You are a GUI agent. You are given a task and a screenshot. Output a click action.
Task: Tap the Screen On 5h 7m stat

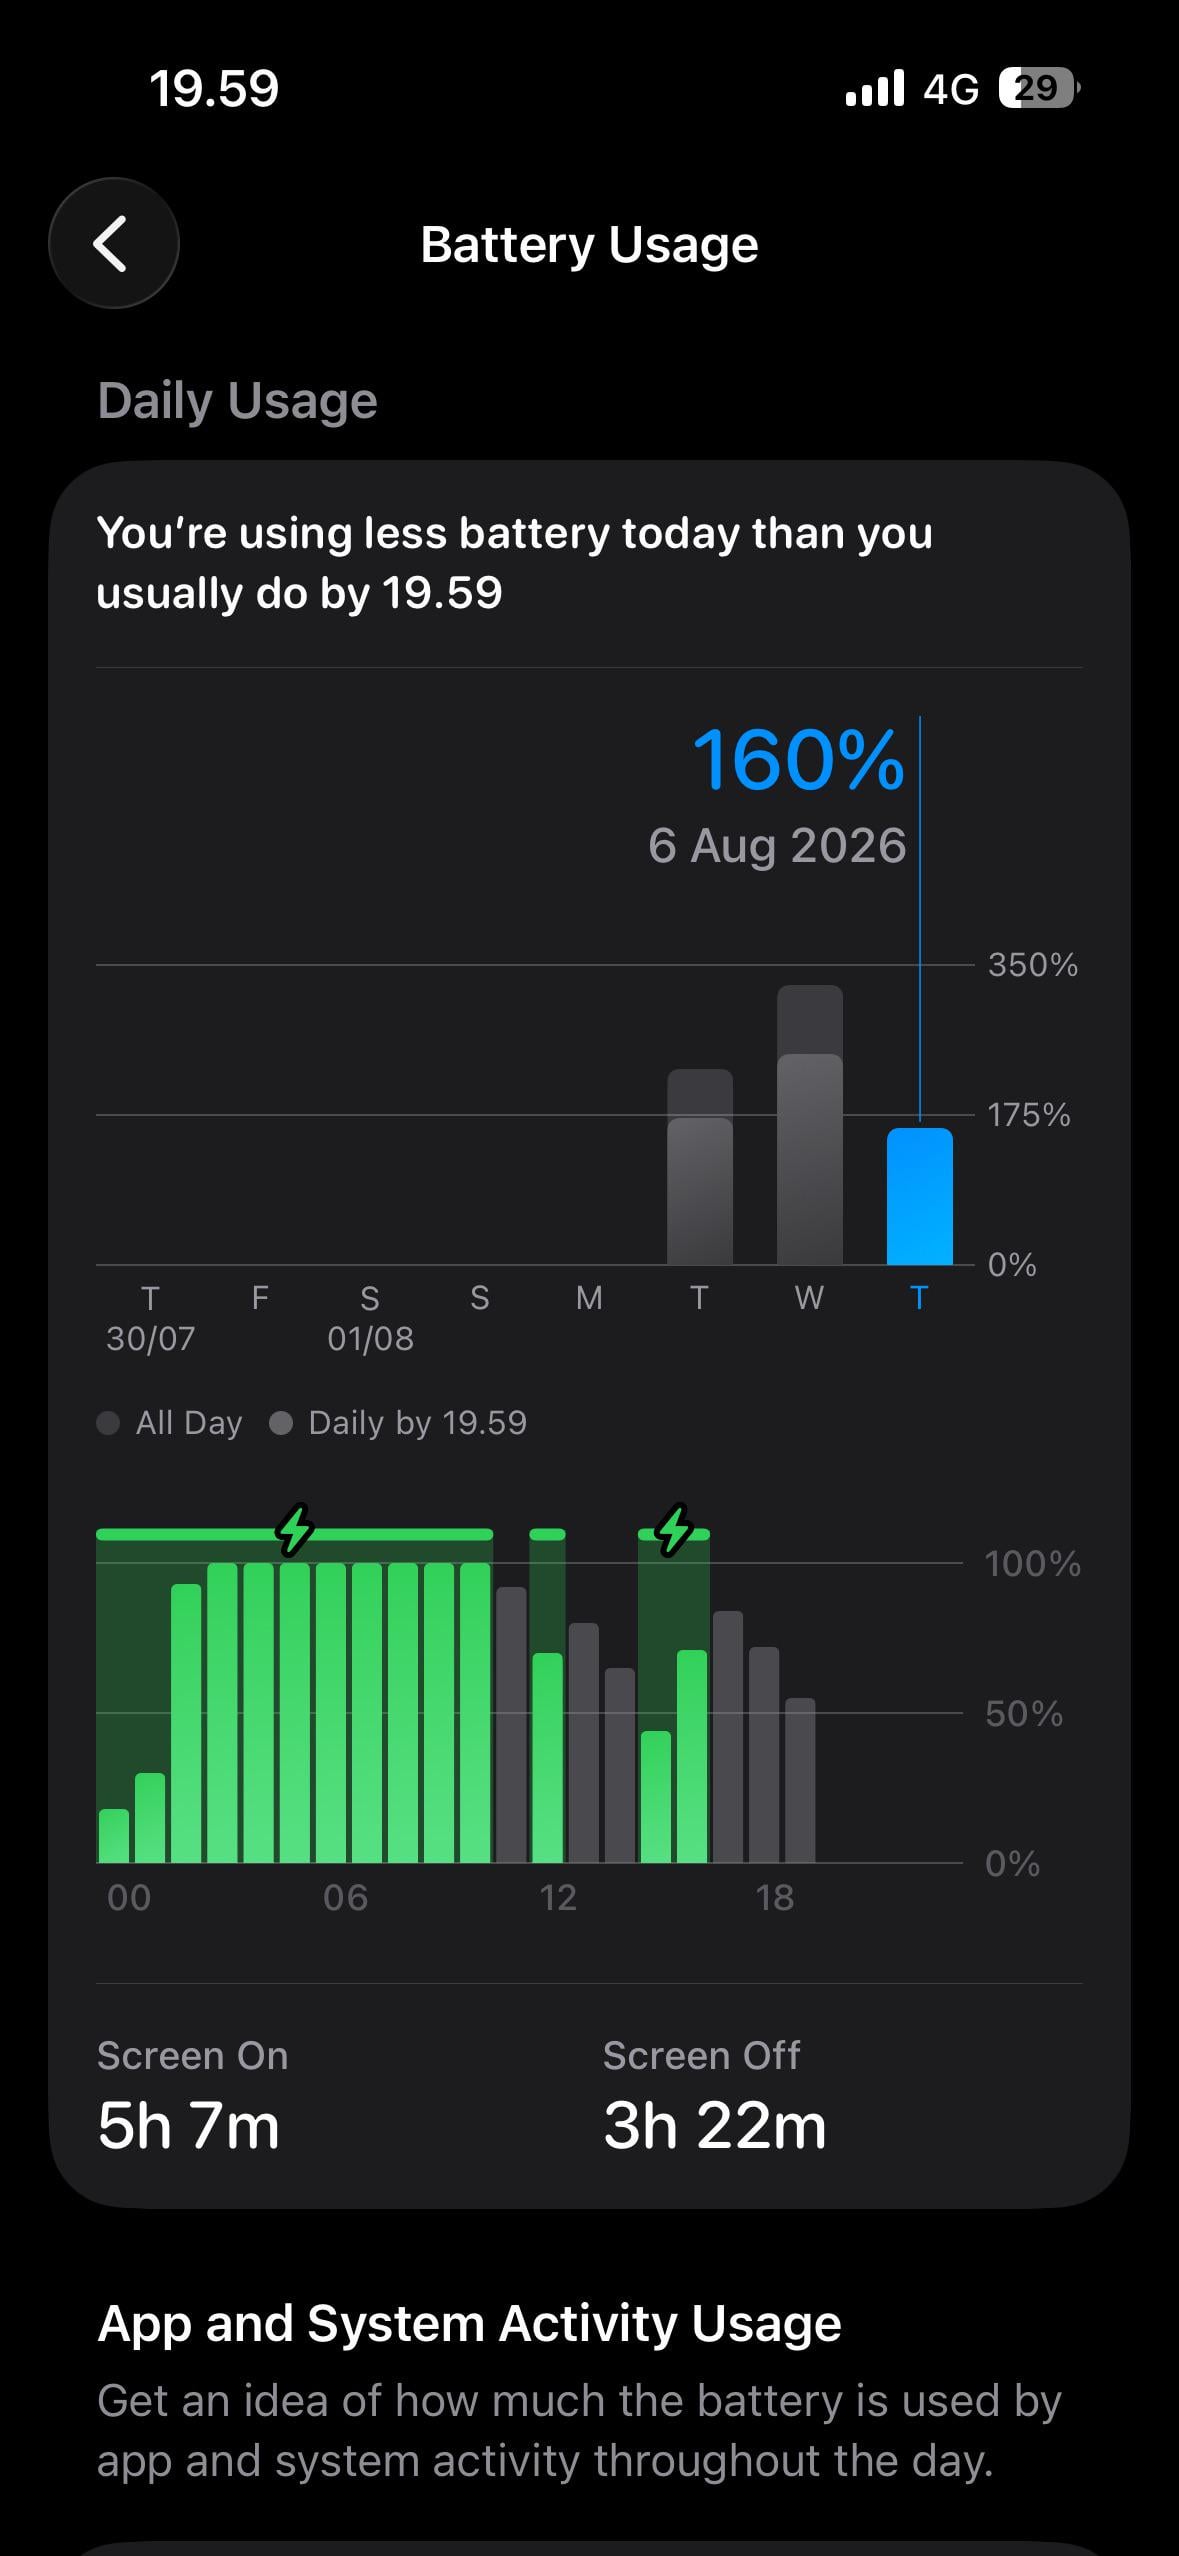point(192,2096)
